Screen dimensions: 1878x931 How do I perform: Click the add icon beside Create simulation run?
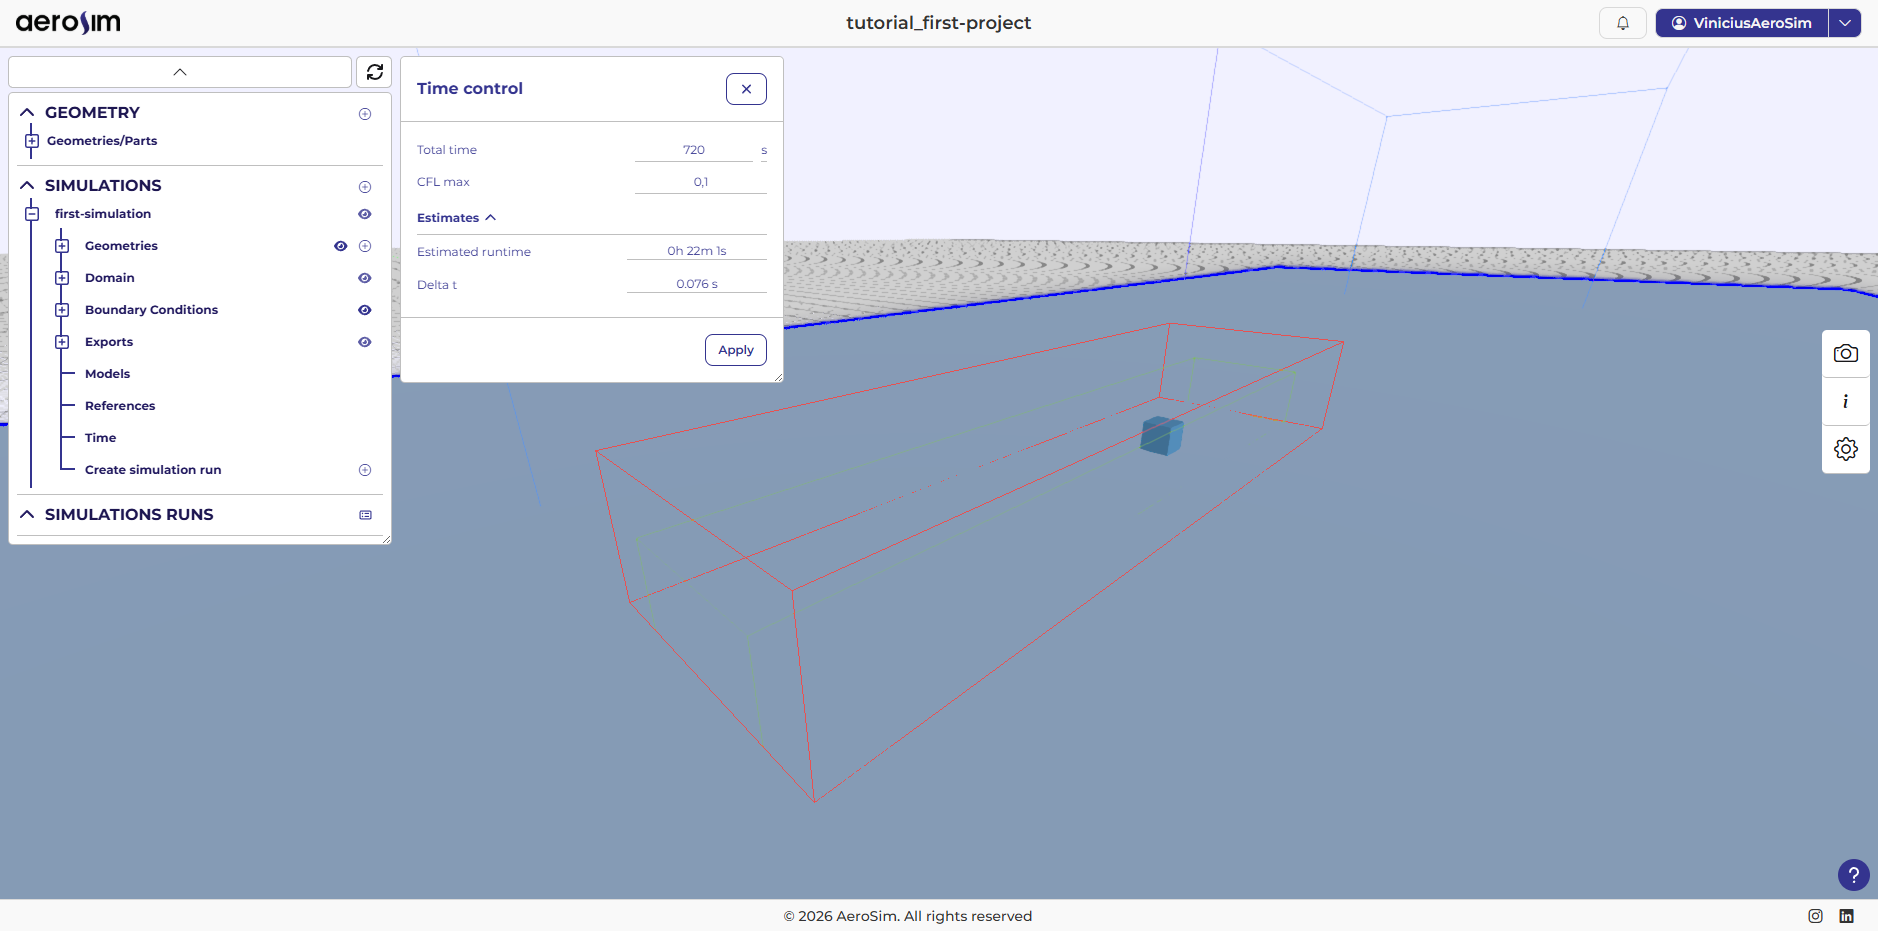365,470
